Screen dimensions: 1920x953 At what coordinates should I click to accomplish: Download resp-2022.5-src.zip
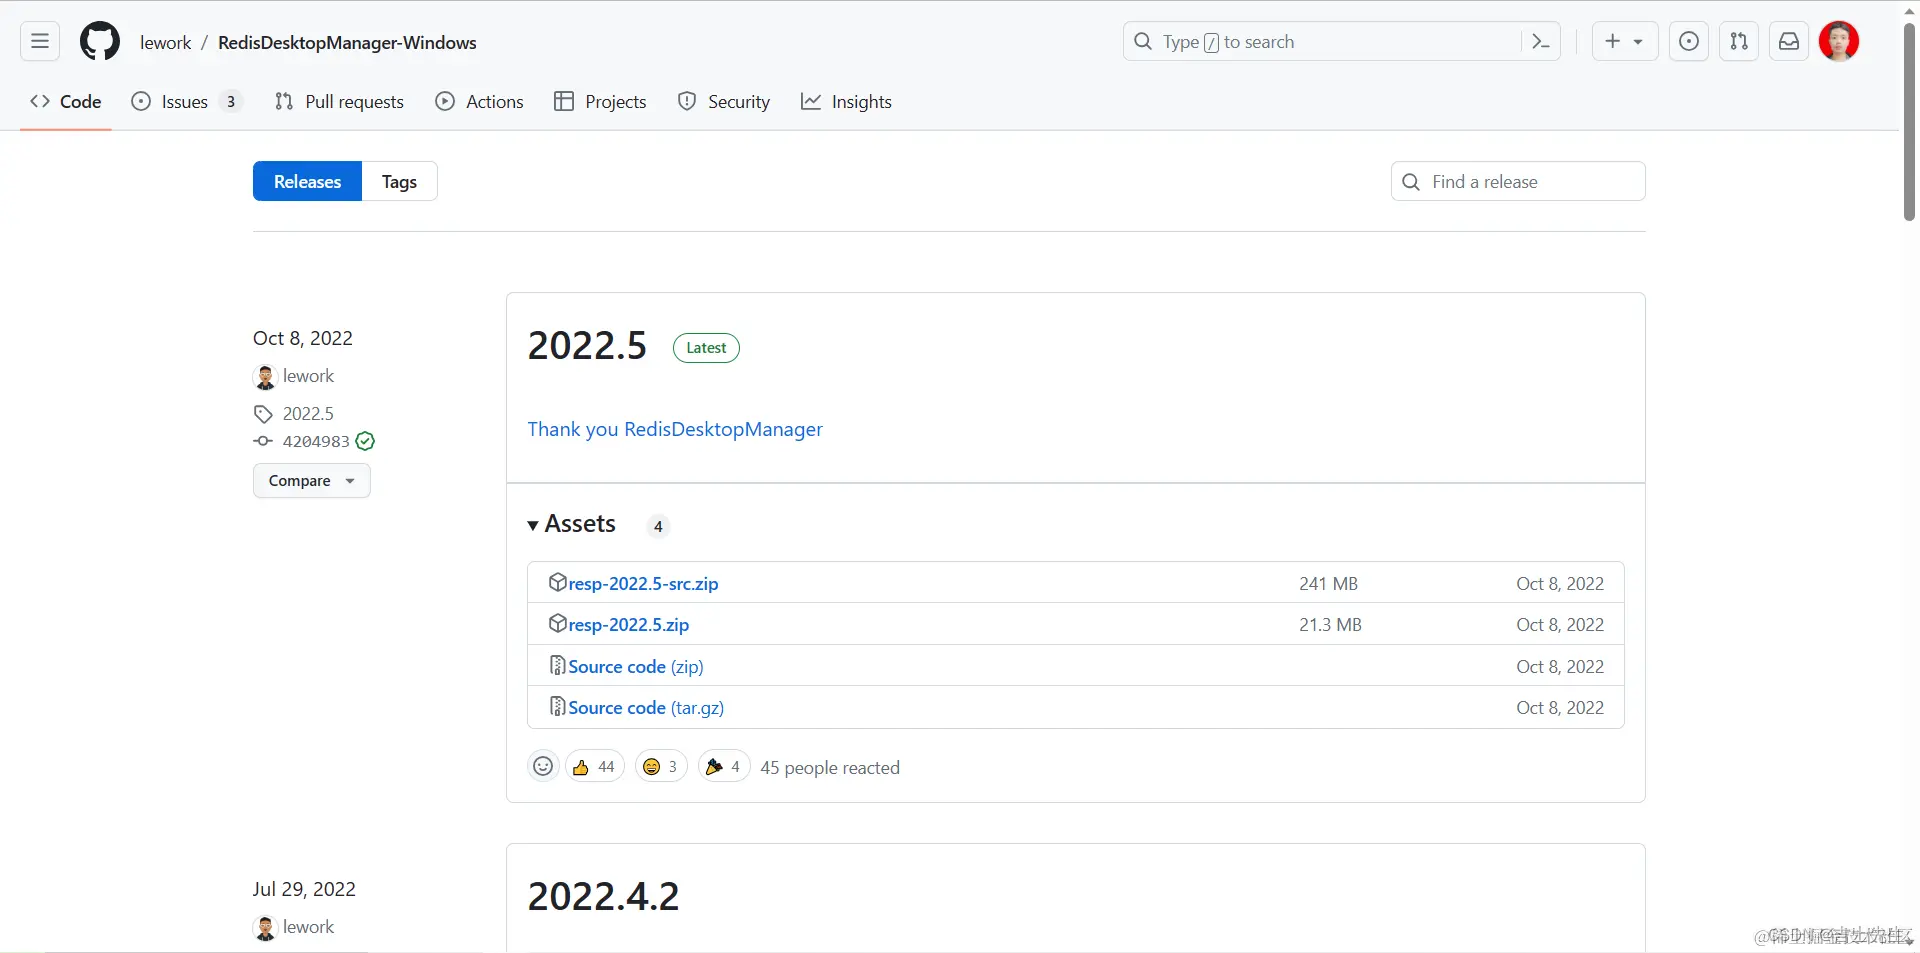tap(643, 584)
